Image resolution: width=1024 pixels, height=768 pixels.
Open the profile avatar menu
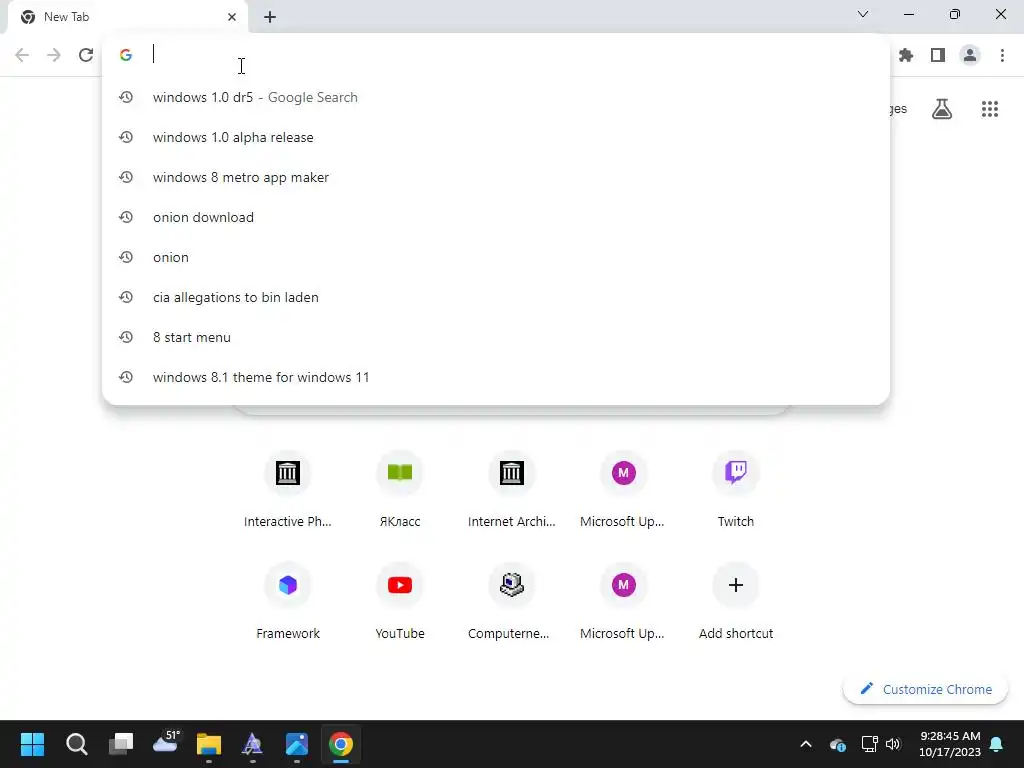pyautogui.click(x=970, y=55)
